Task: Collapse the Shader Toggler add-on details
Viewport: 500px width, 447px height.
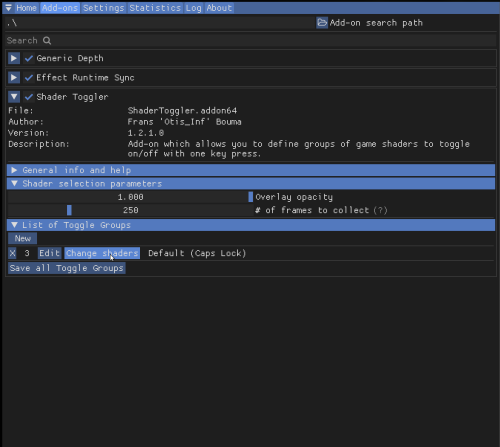Action: [x=14, y=97]
